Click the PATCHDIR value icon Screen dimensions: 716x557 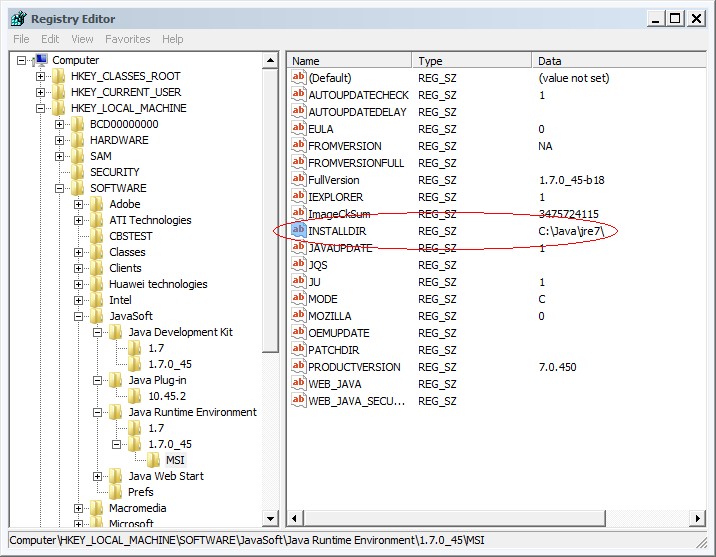pos(298,349)
